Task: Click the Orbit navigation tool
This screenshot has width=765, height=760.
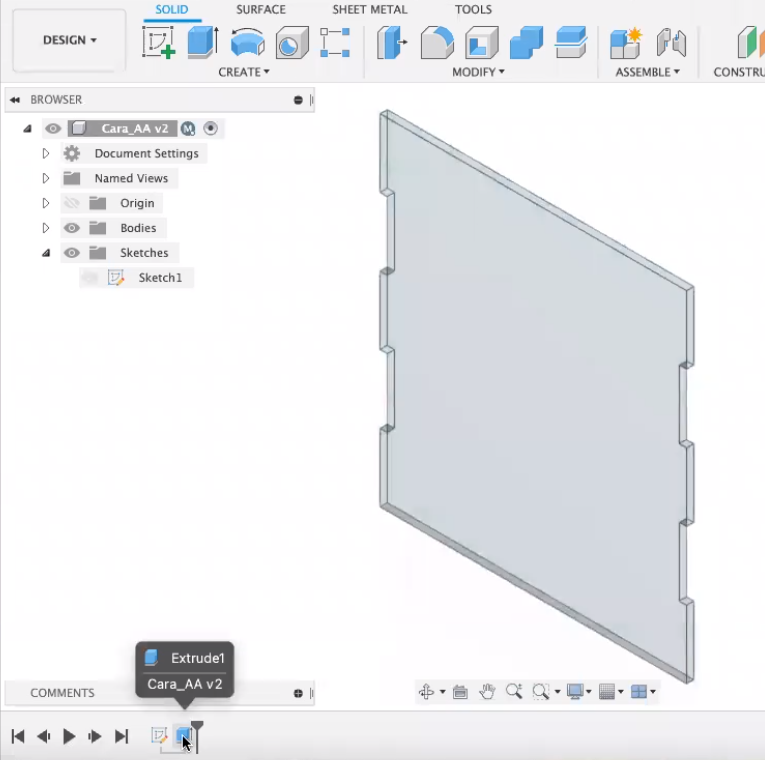Action: click(426, 691)
